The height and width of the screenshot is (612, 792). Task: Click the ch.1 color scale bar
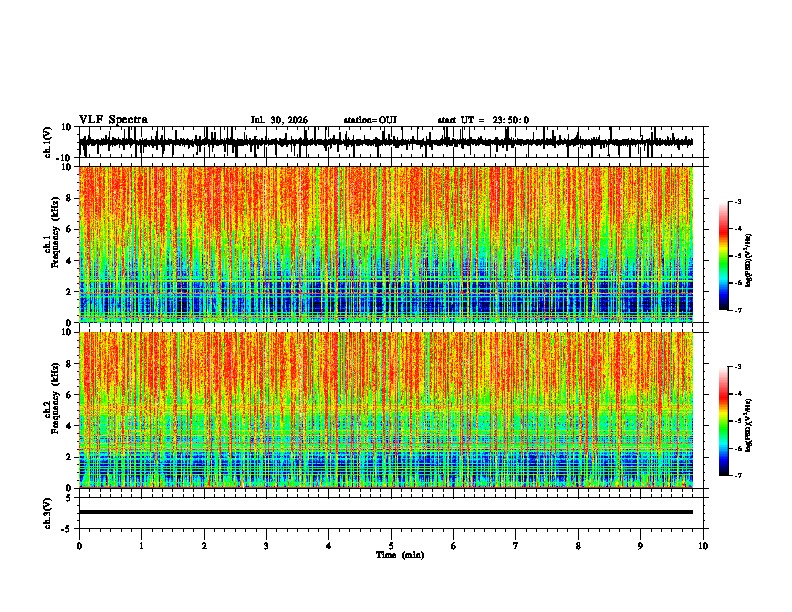(x=724, y=256)
